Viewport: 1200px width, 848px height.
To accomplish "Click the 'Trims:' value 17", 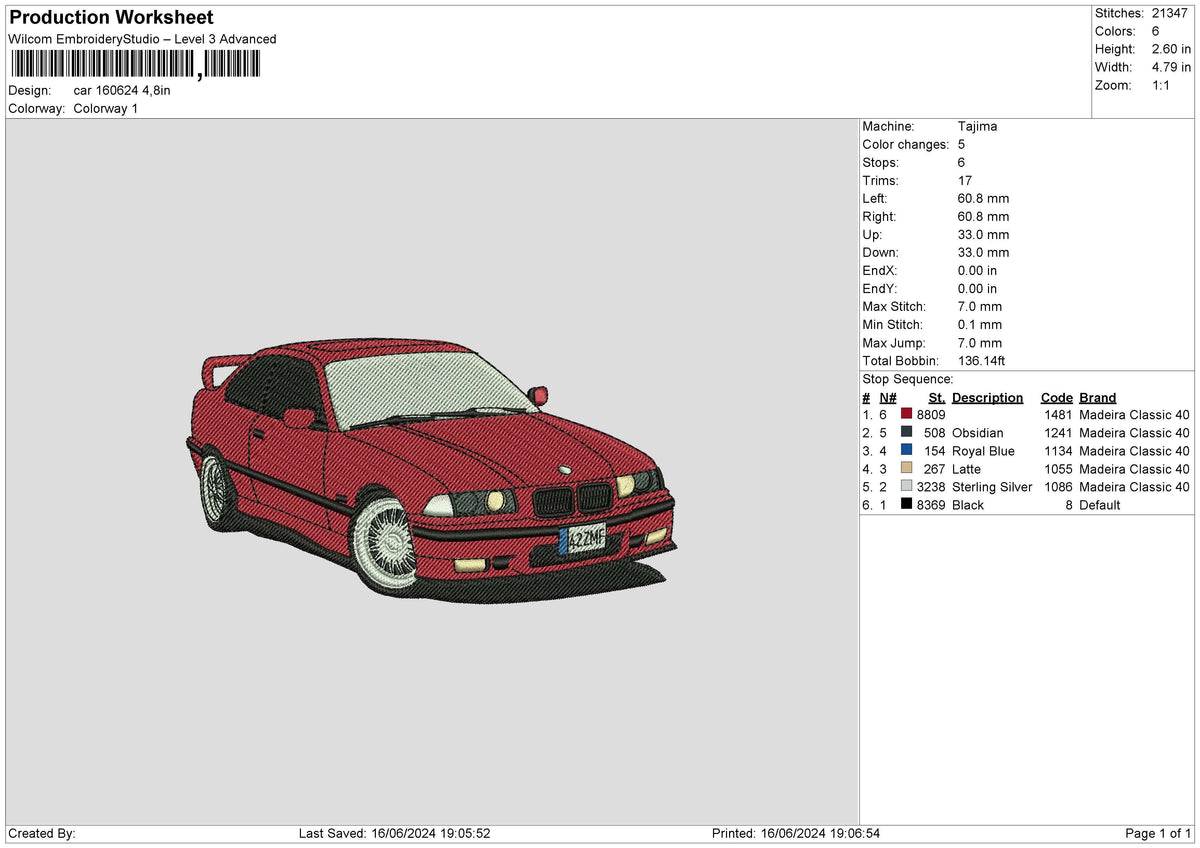I will 964,180.
